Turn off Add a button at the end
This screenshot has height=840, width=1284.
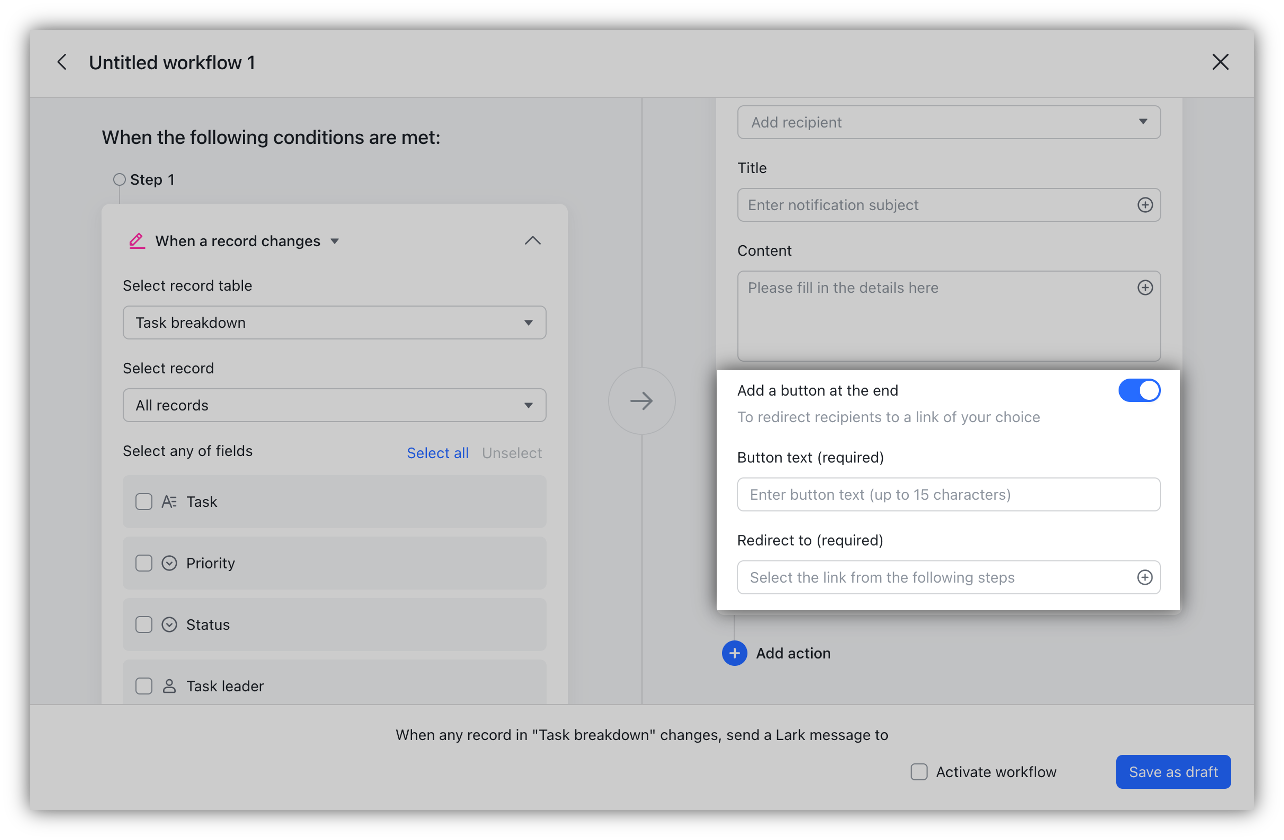[1139, 391]
